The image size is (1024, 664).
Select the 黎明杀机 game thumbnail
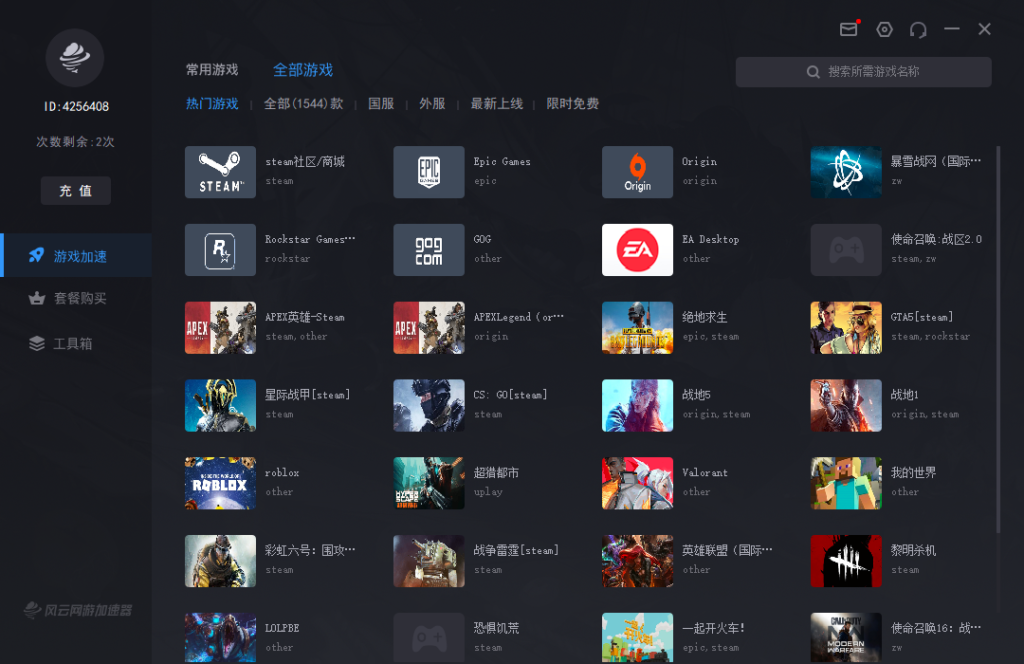coord(846,560)
